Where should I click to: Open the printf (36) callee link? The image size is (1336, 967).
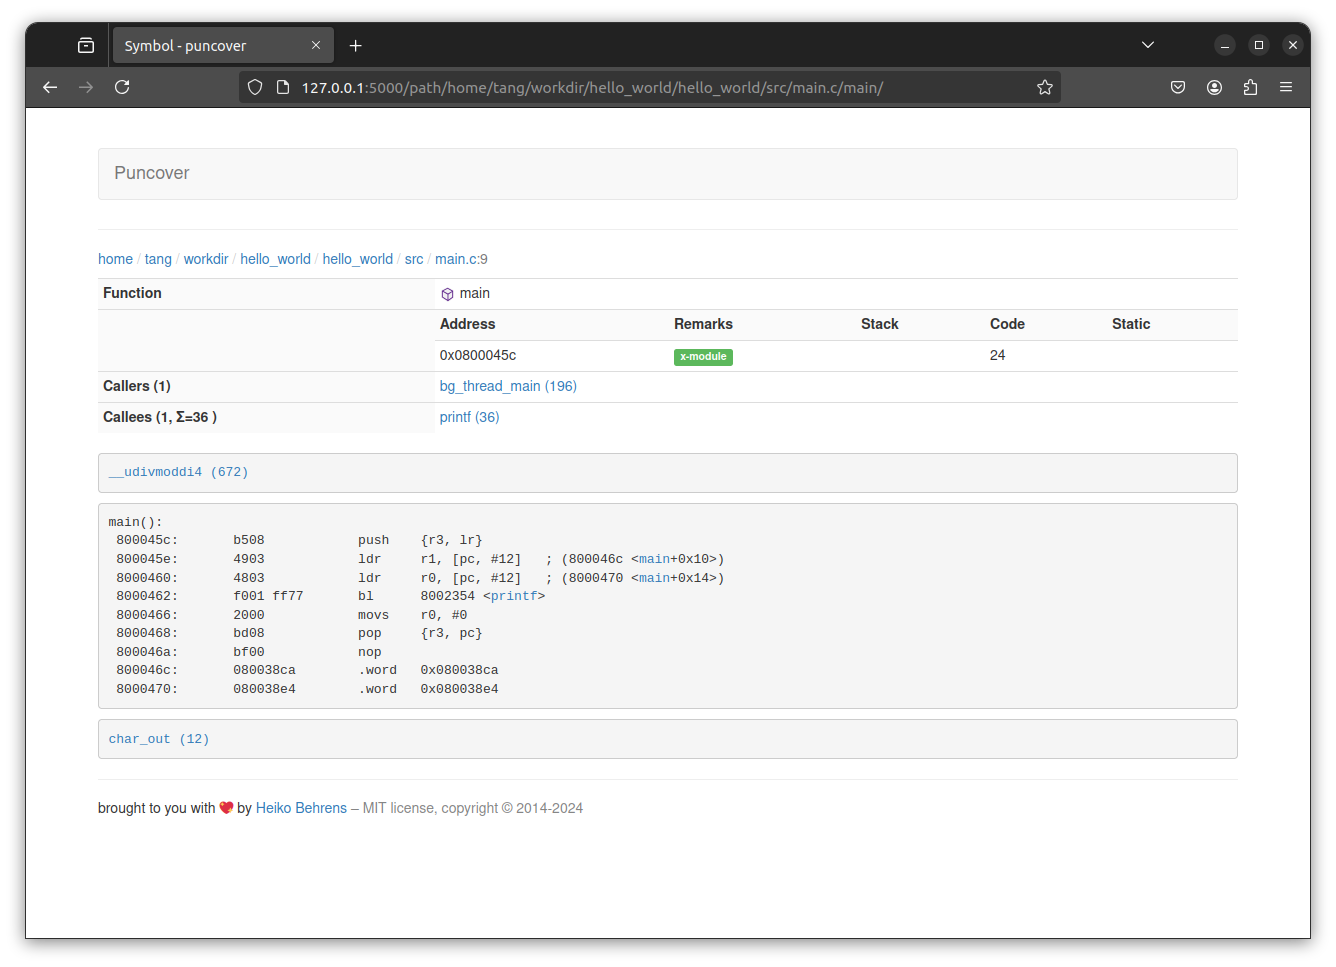click(469, 417)
